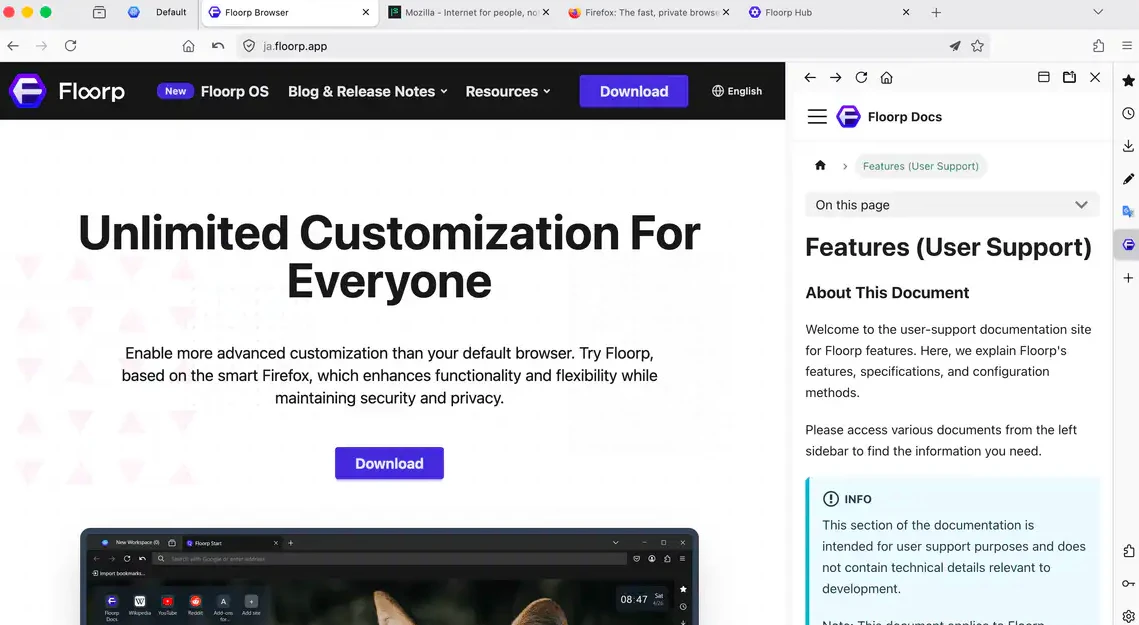Expand Blog & Release Notes menu

(368, 92)
